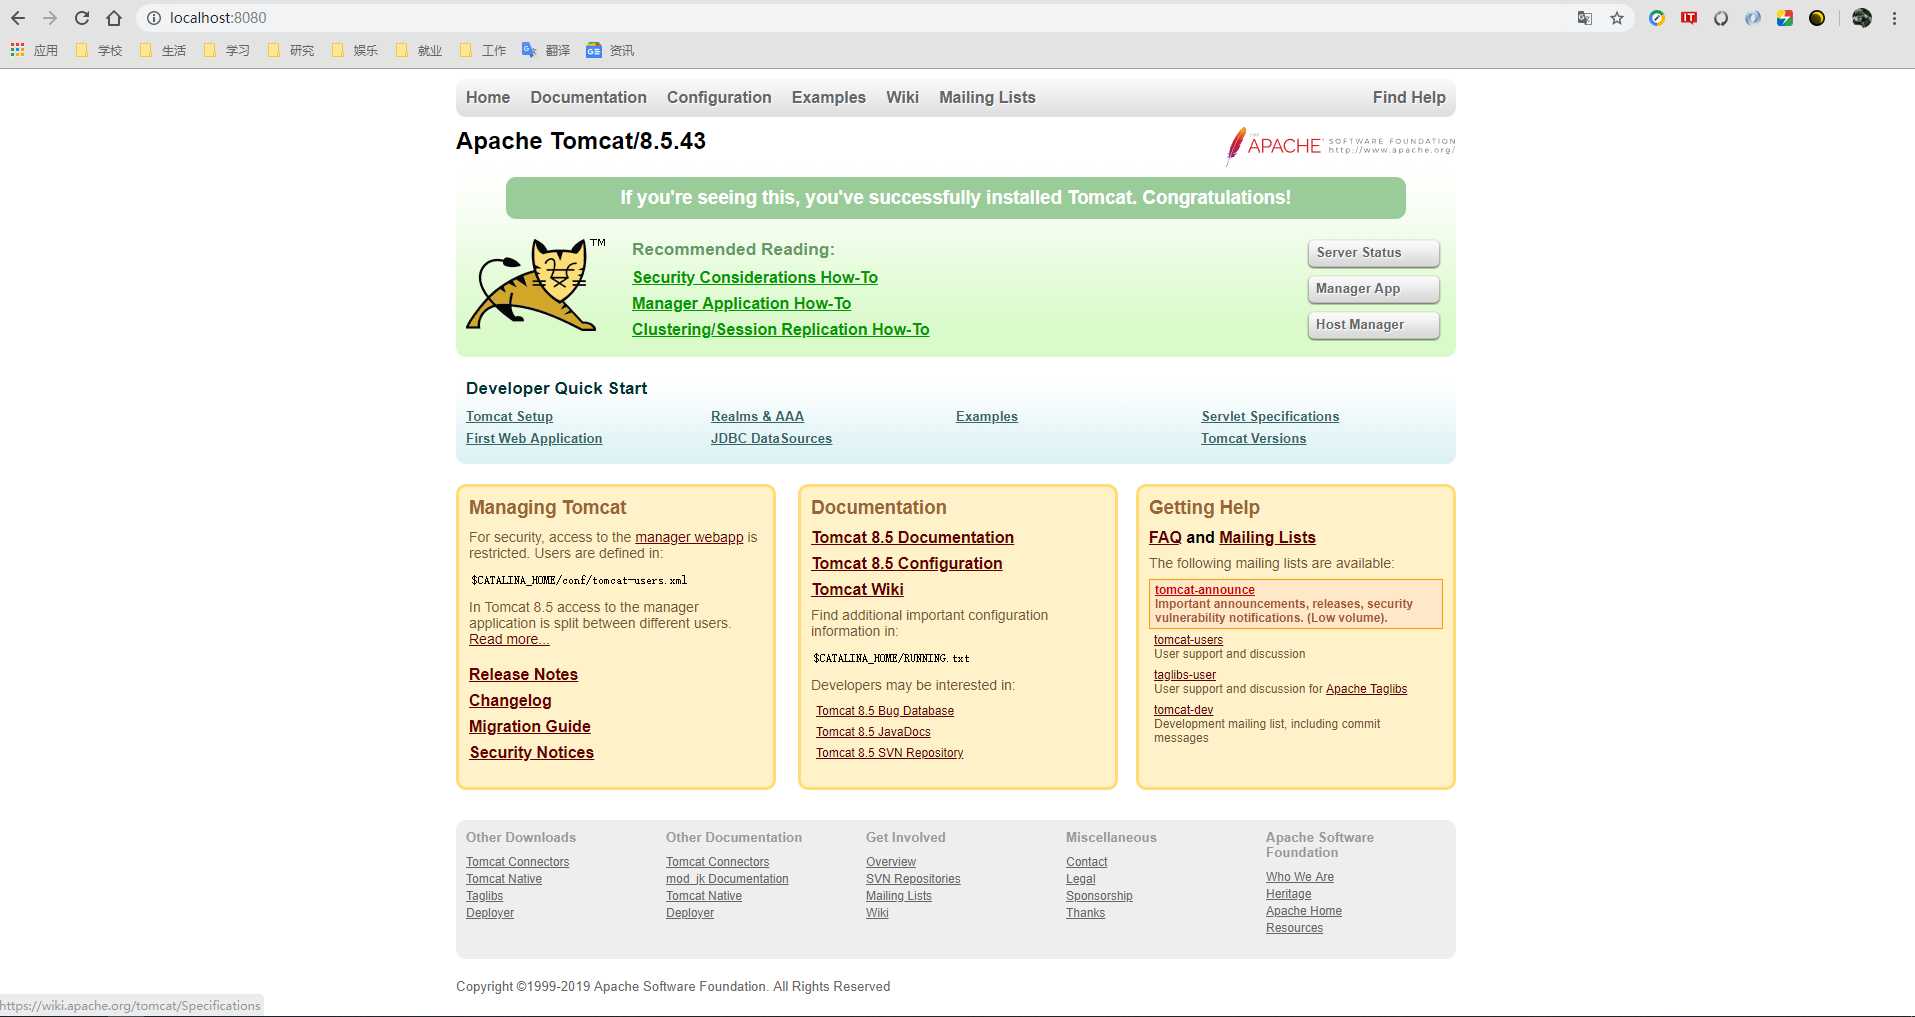
Task: Open Manager Application How-To link
Action: 741,304
